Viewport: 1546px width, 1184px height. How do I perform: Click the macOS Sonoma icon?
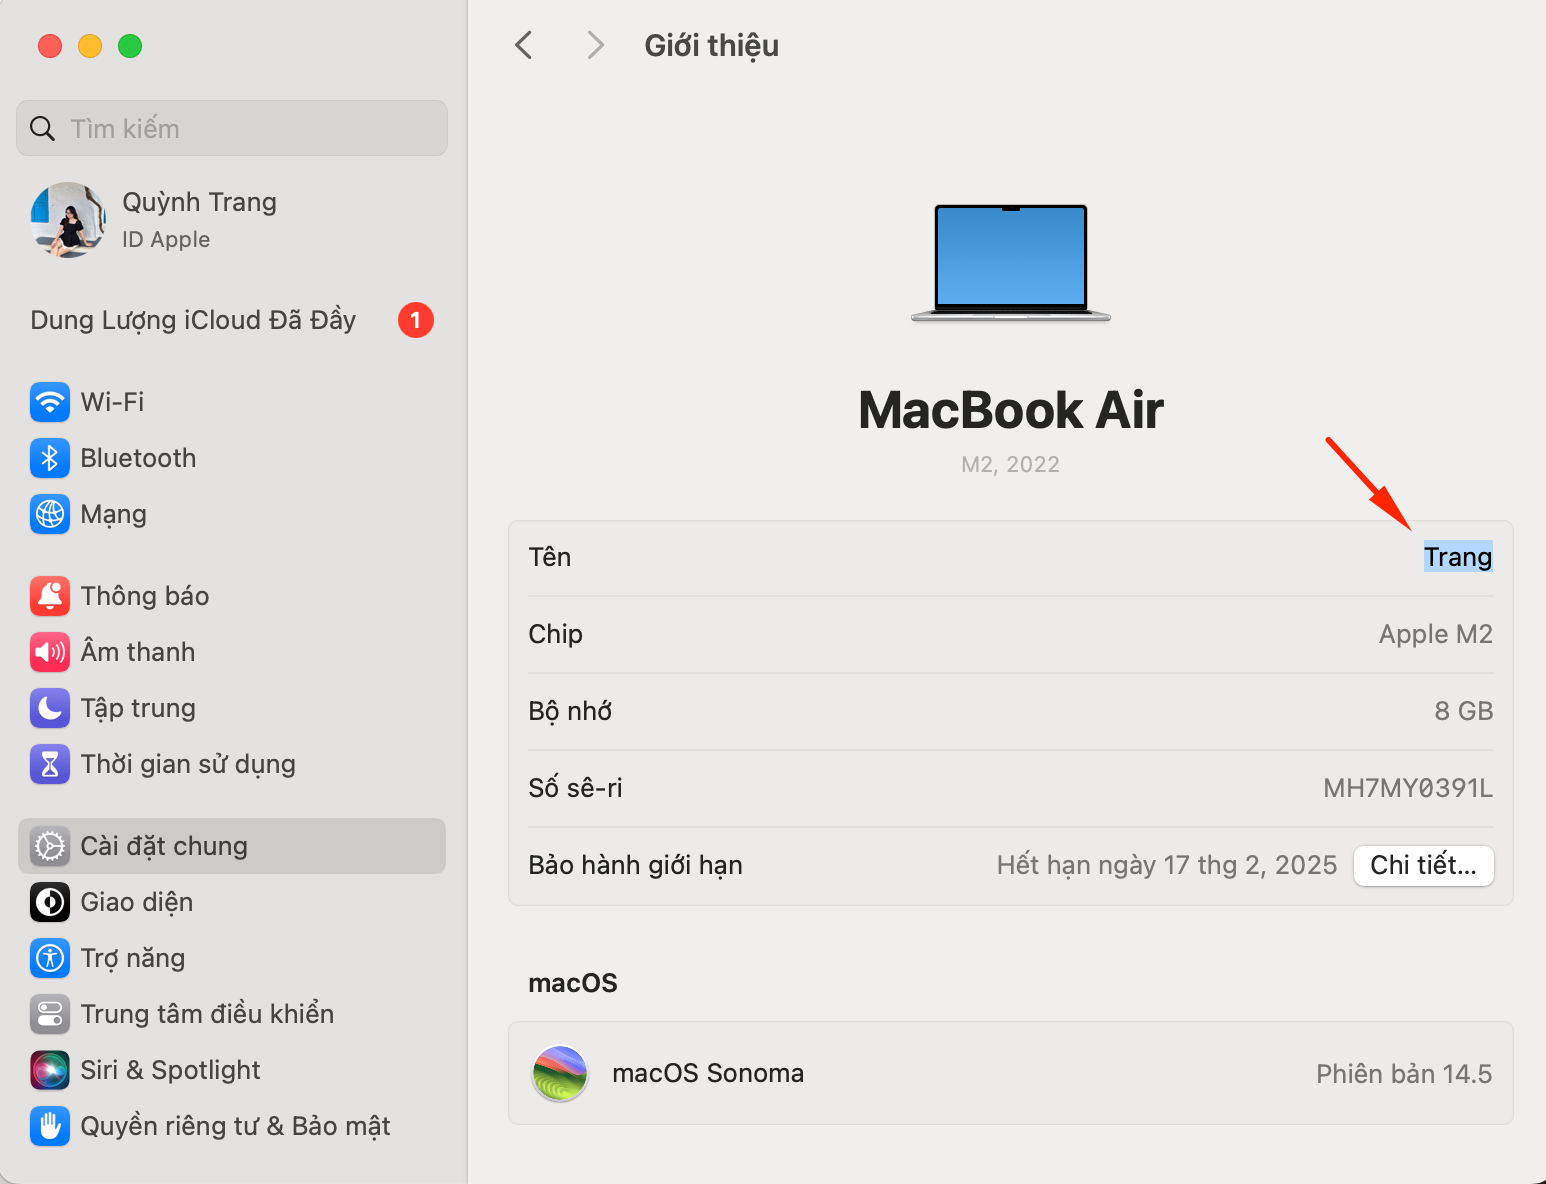[x=560, y=1073]
